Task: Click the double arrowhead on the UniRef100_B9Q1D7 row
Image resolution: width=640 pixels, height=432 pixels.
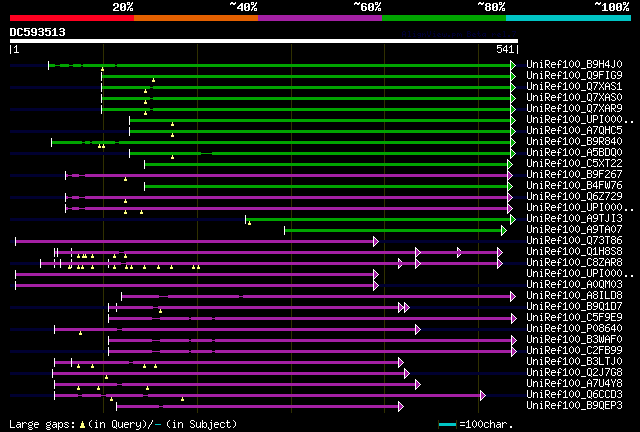Action: pos(404,307)
